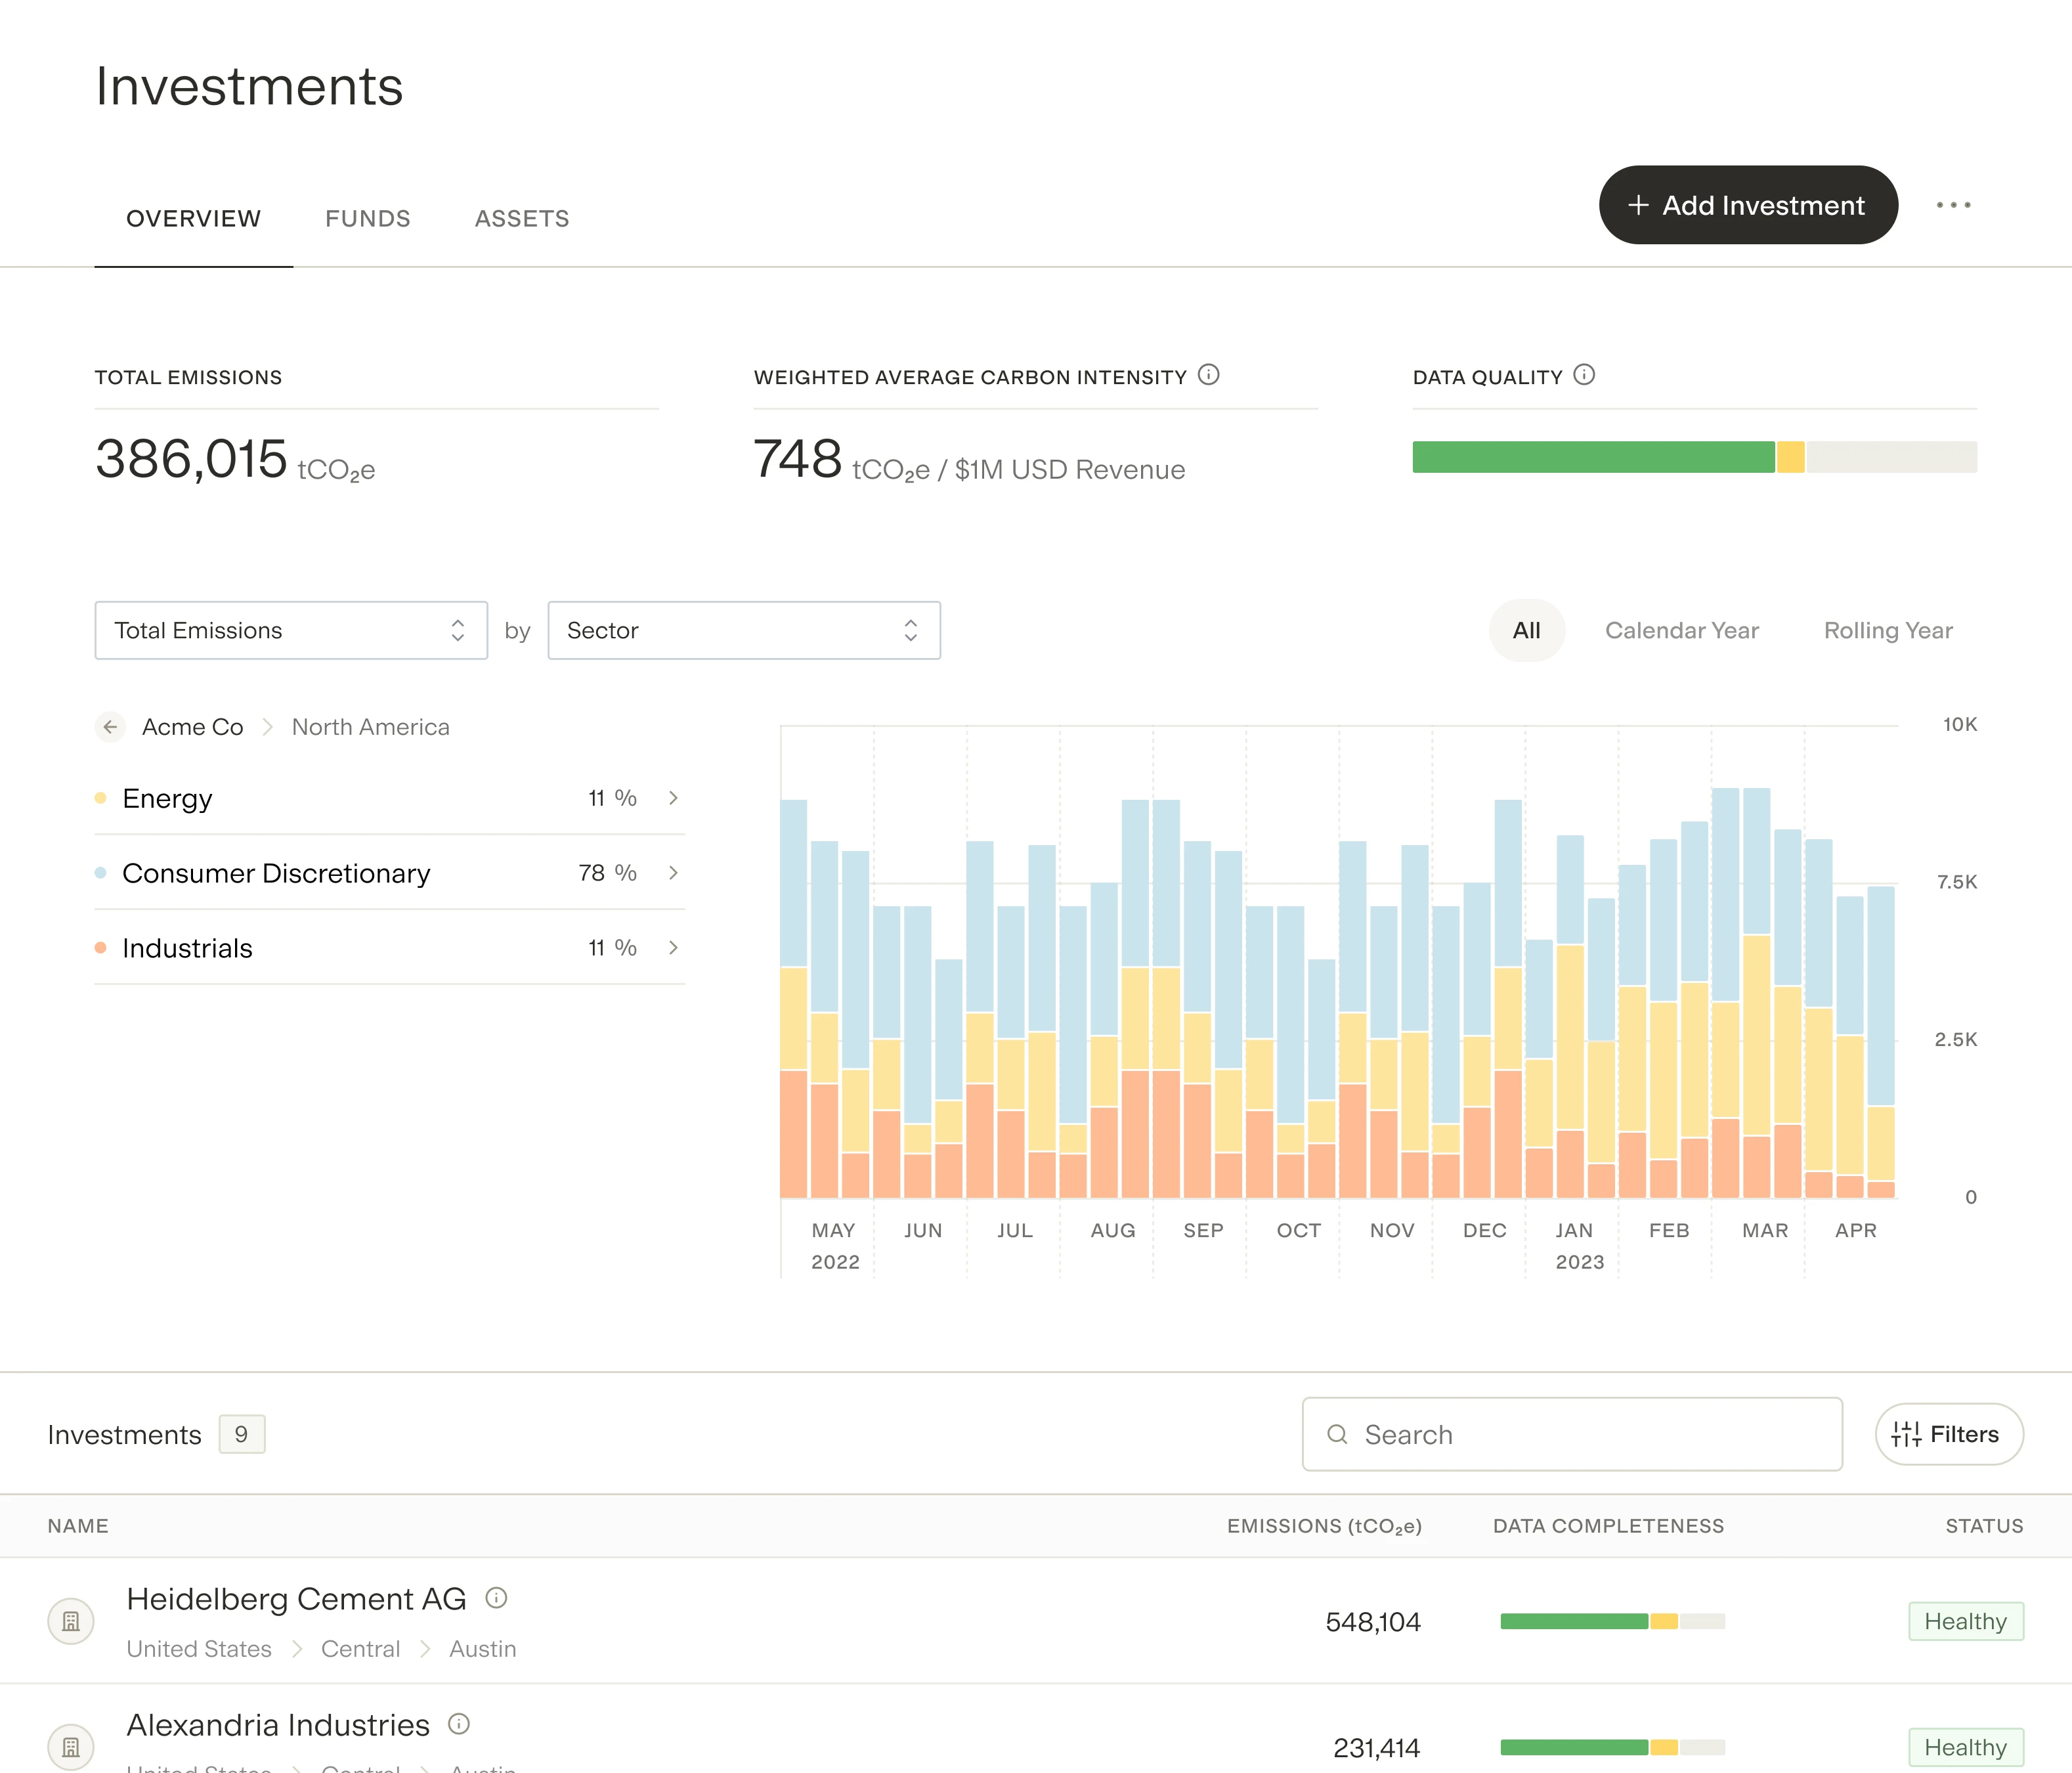Click the 78 % Consumer Discretionary share
Screen dimensions: 2072x1773
[607, 873]
